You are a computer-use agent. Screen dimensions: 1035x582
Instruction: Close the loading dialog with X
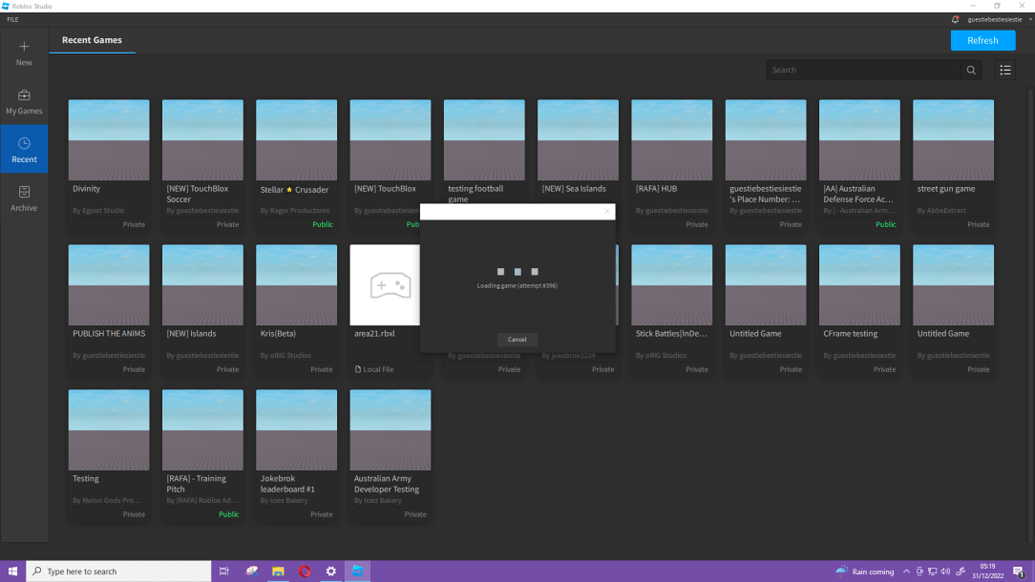point(607,211)
